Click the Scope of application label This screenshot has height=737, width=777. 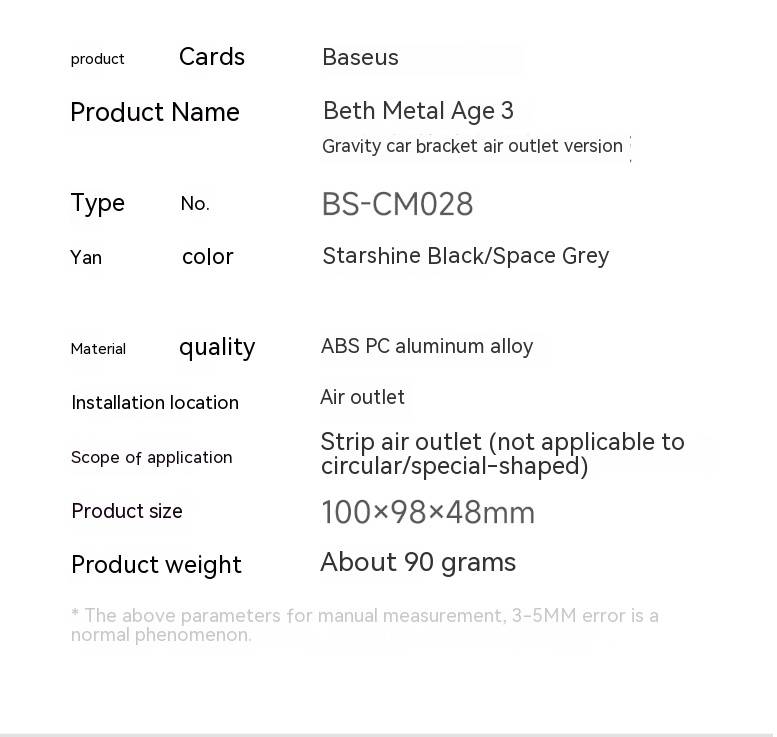pos(152,457)
